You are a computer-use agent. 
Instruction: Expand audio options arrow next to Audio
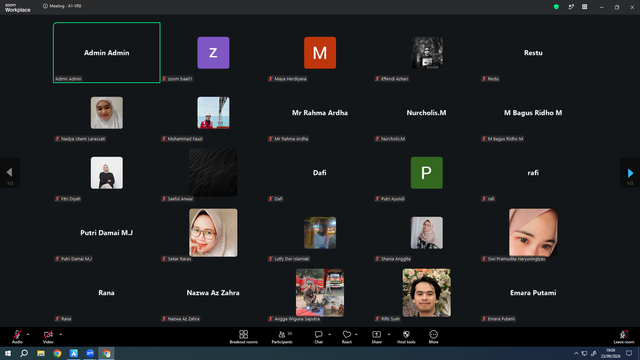(x=28, y=334)
